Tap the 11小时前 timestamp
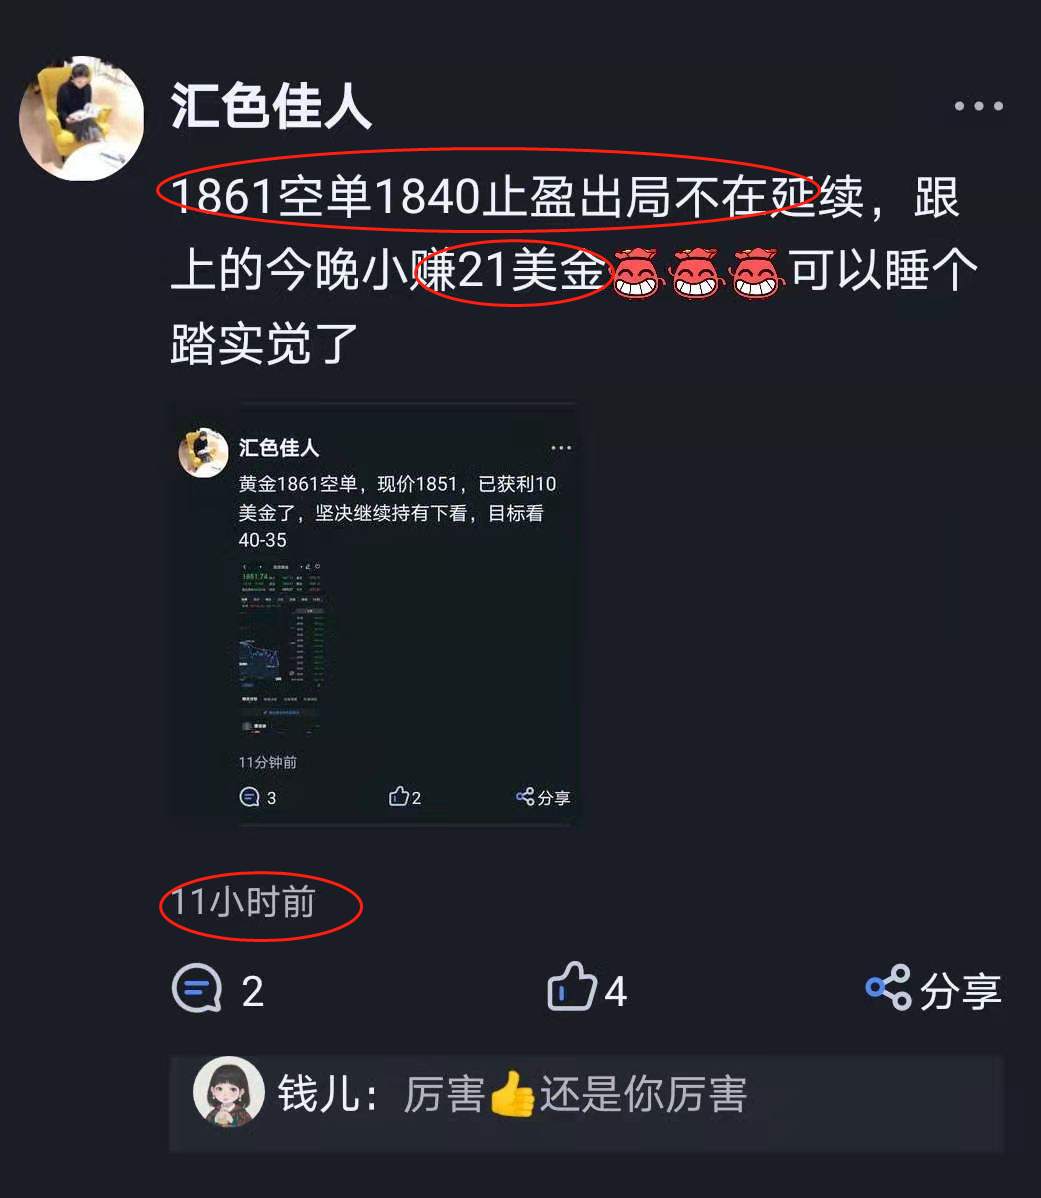Image resolution: width=1041 pixels, height=1198 pixels. click(243, 902)
